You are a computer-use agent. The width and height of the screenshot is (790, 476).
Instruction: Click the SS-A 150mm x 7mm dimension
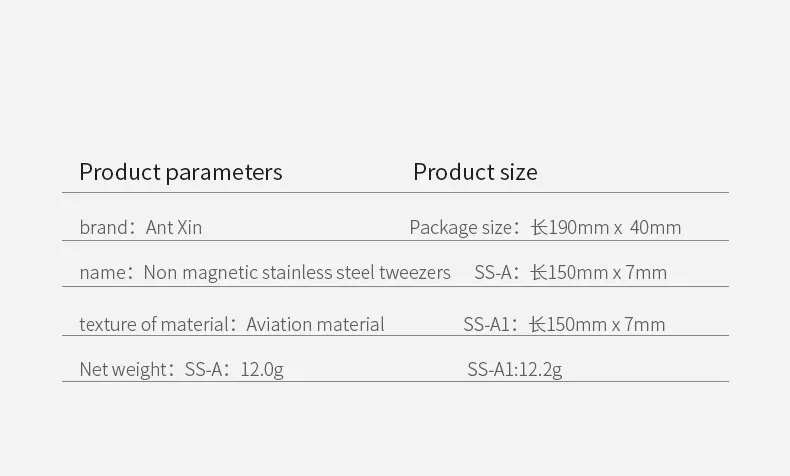(x=607, y=273)
